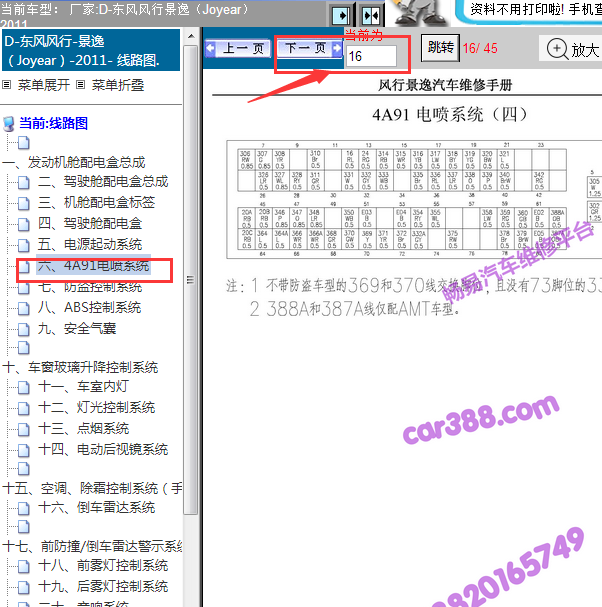Open 十九、后雾灯控制系统 entry
Screen dimensions: 602x607
pos(103,586)
